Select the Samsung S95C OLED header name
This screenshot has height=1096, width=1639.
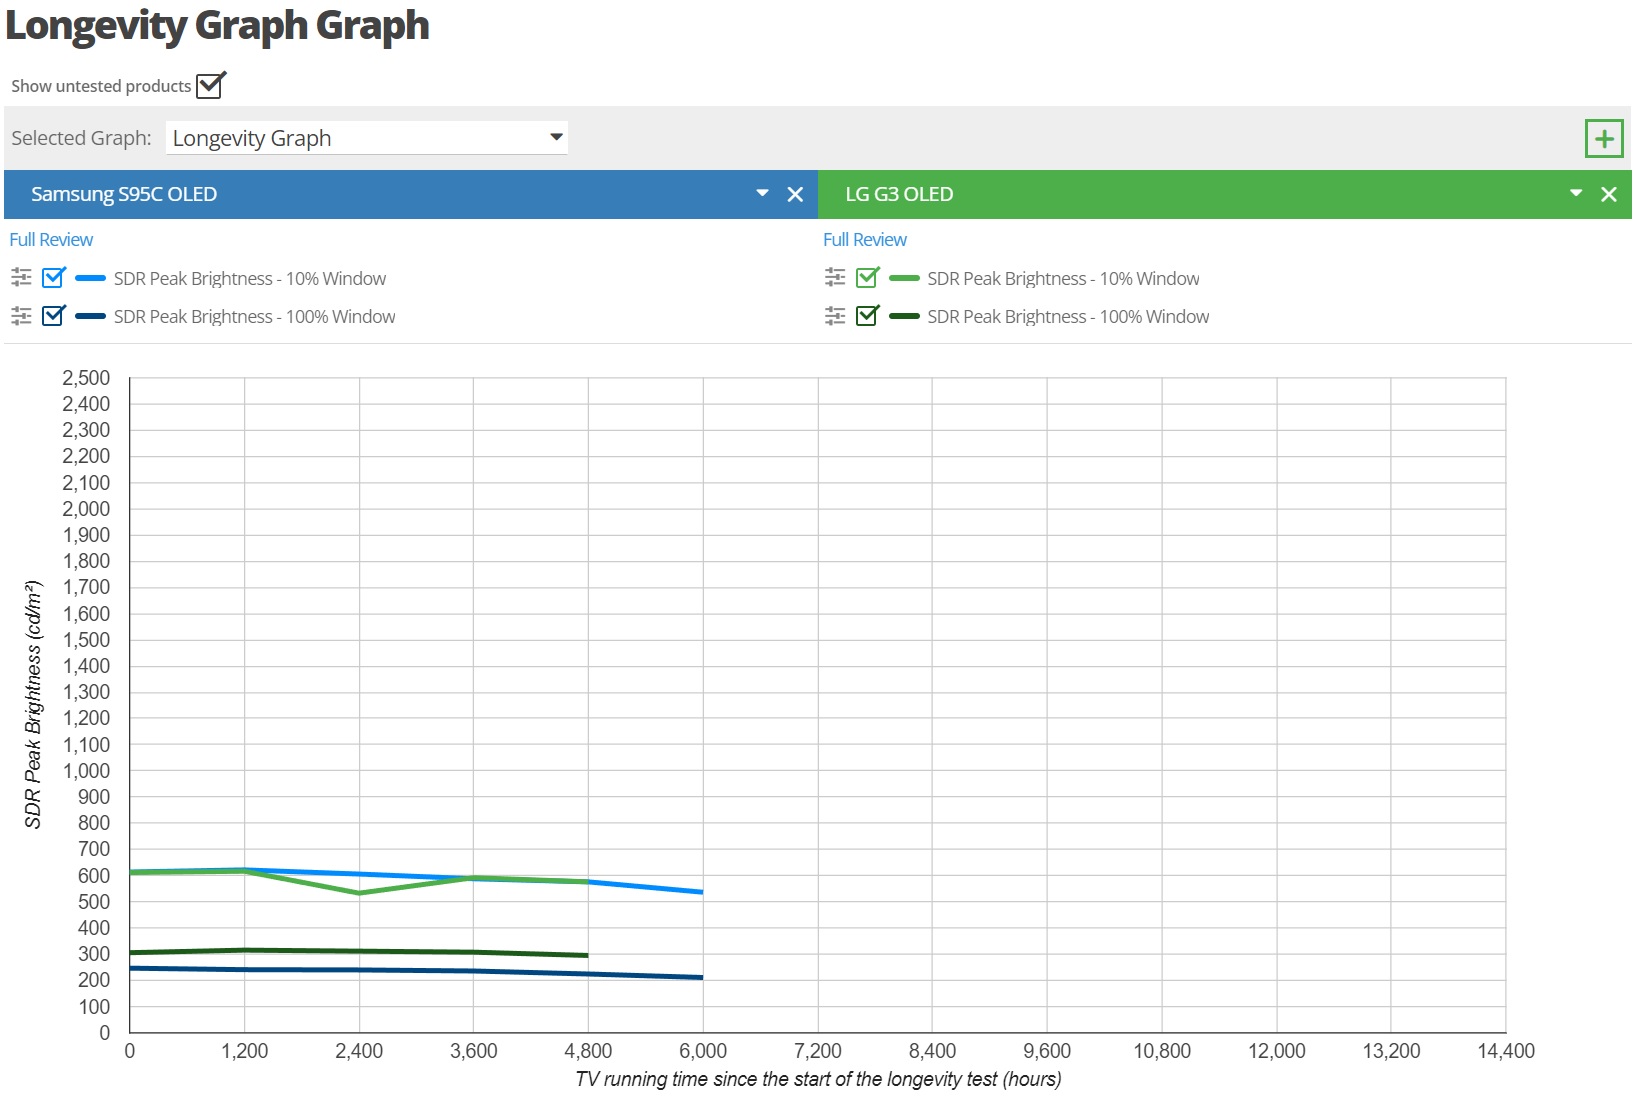[x=124, y=194]
